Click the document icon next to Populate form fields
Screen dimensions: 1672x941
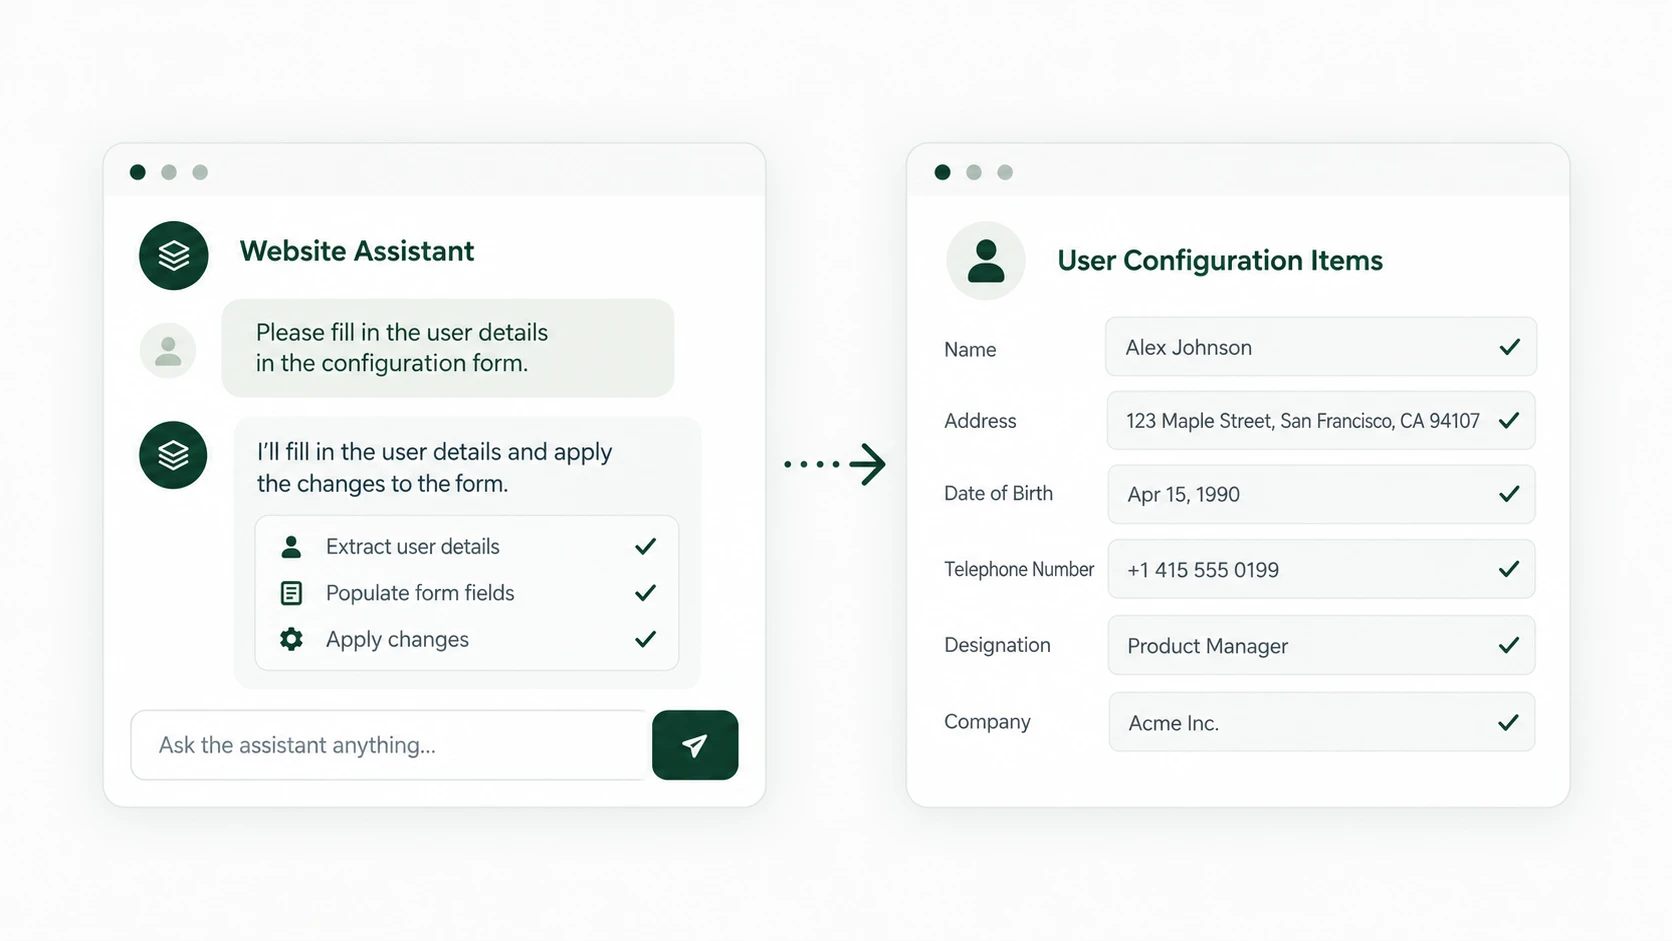[x=291, y=593]
